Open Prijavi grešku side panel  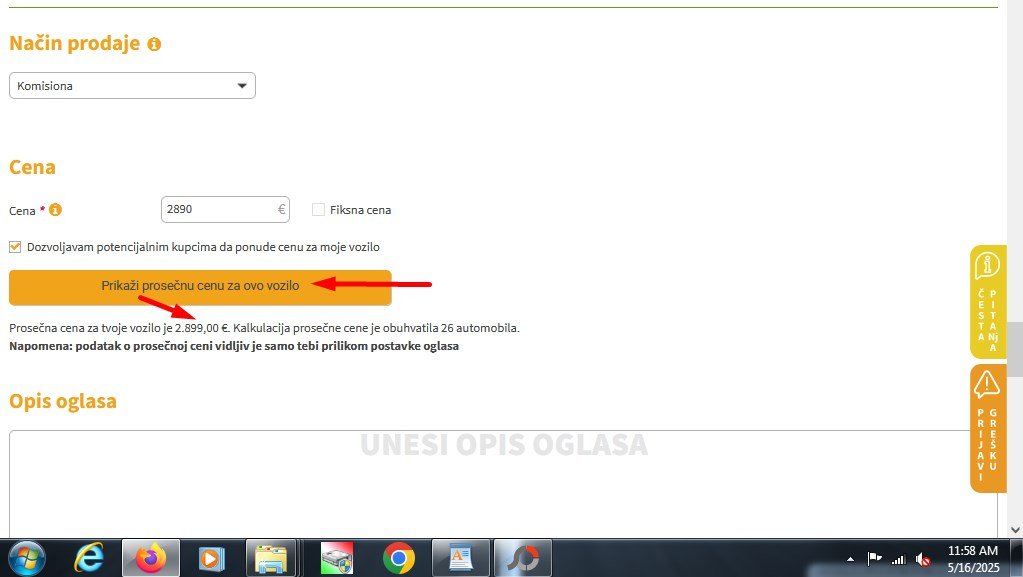(x=988, y=428)
